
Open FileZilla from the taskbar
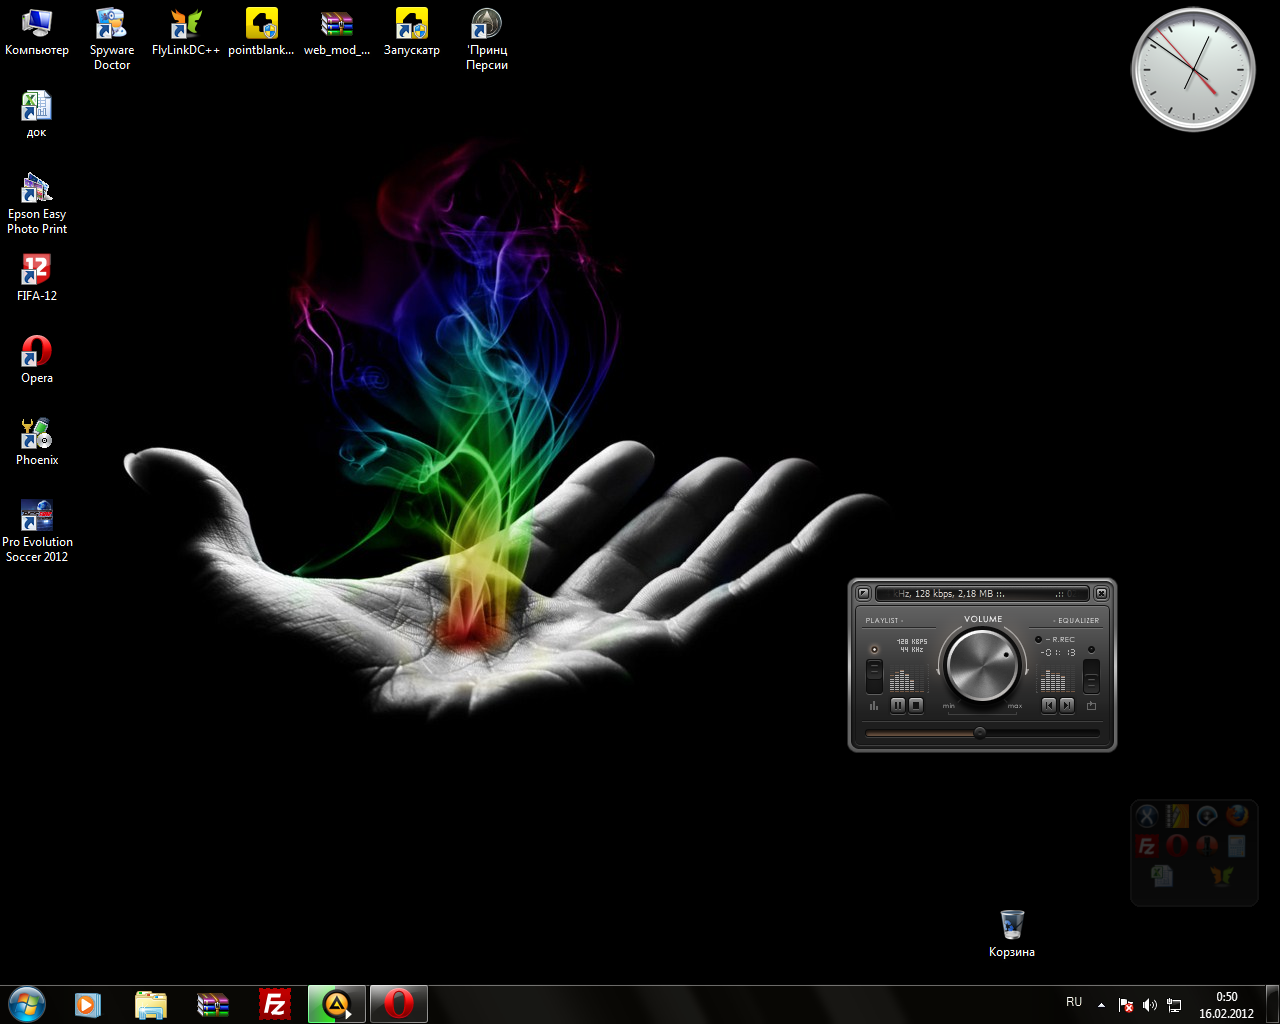(274, 1004)
